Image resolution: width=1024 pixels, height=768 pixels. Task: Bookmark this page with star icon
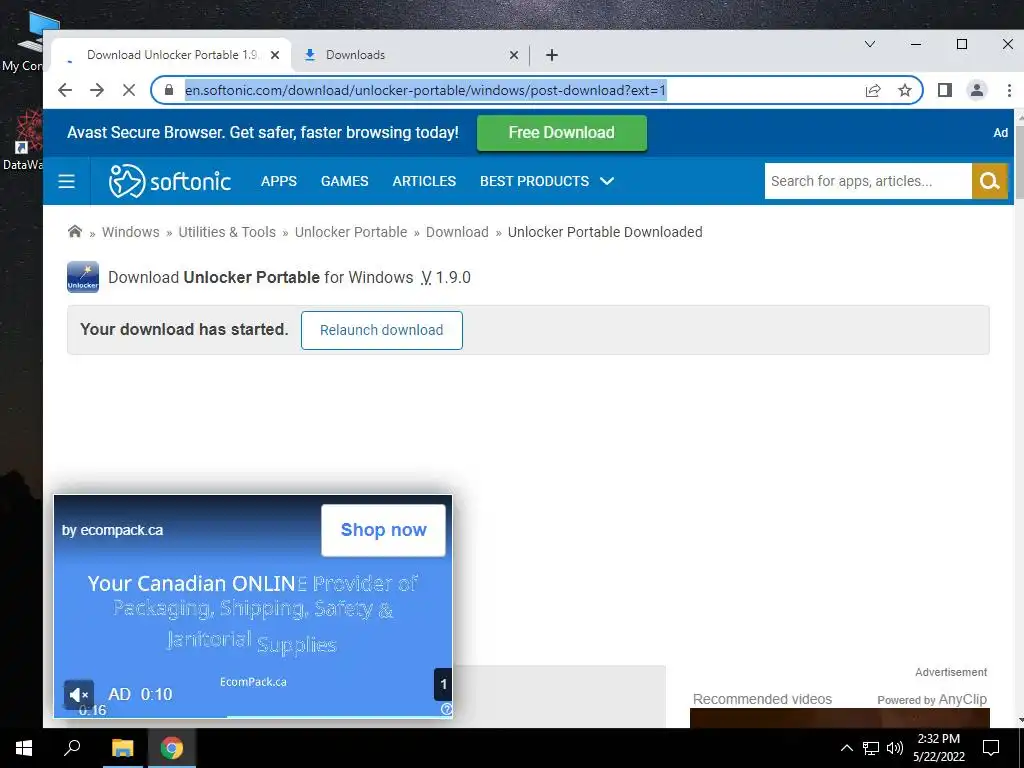pyautogui.click(x=904, y=90)
